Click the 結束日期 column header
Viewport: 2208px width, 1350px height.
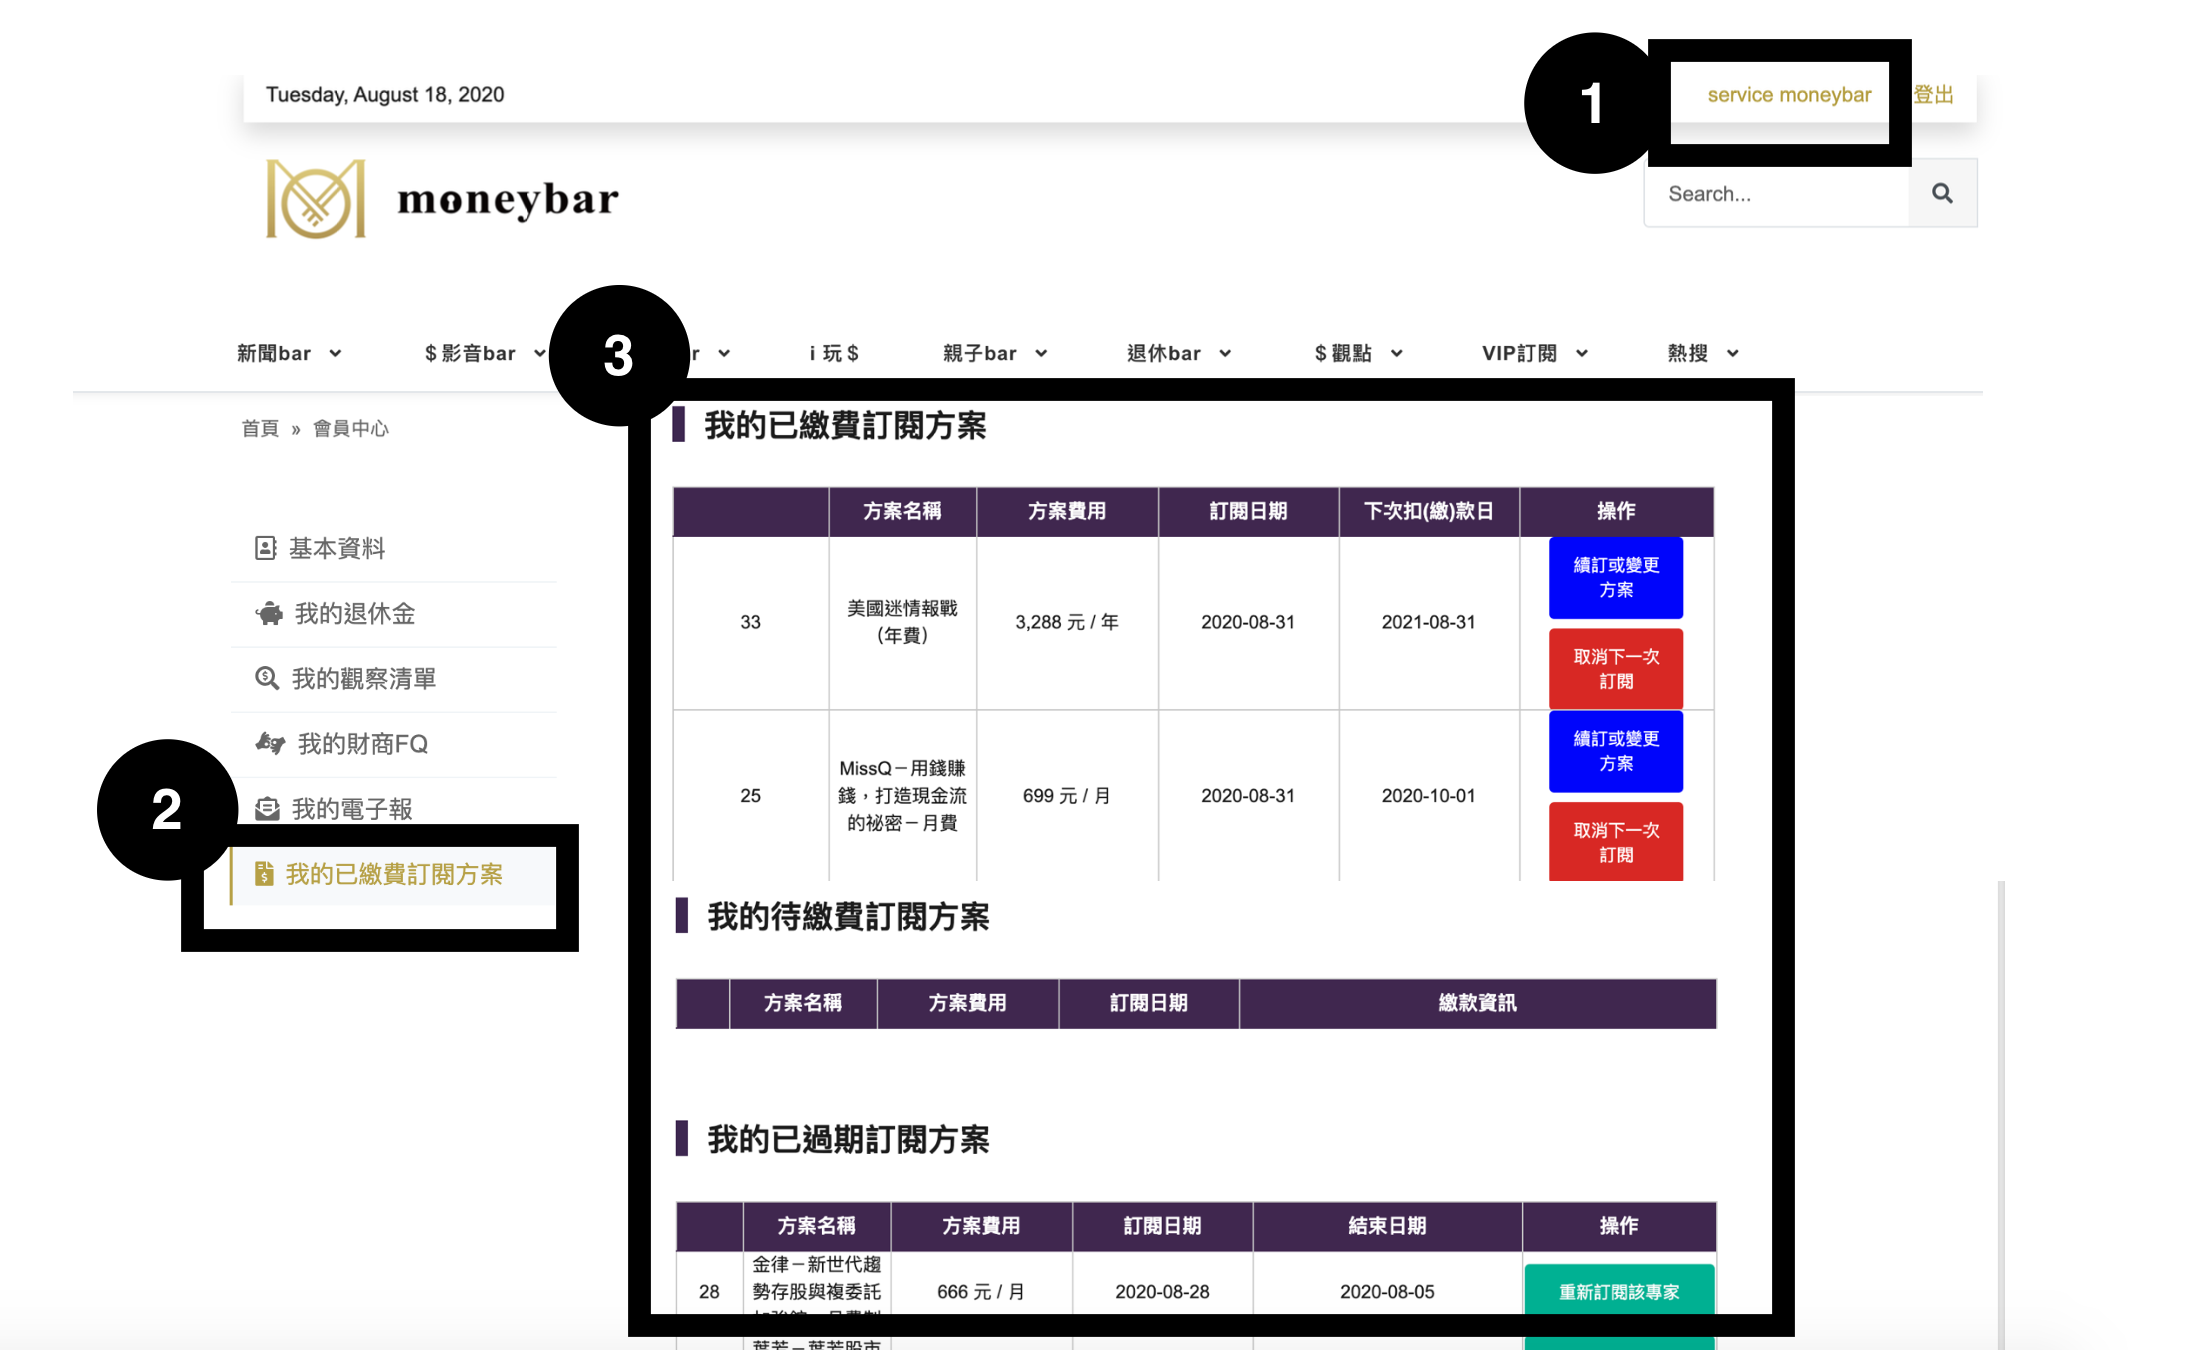pos(1387,1226)
